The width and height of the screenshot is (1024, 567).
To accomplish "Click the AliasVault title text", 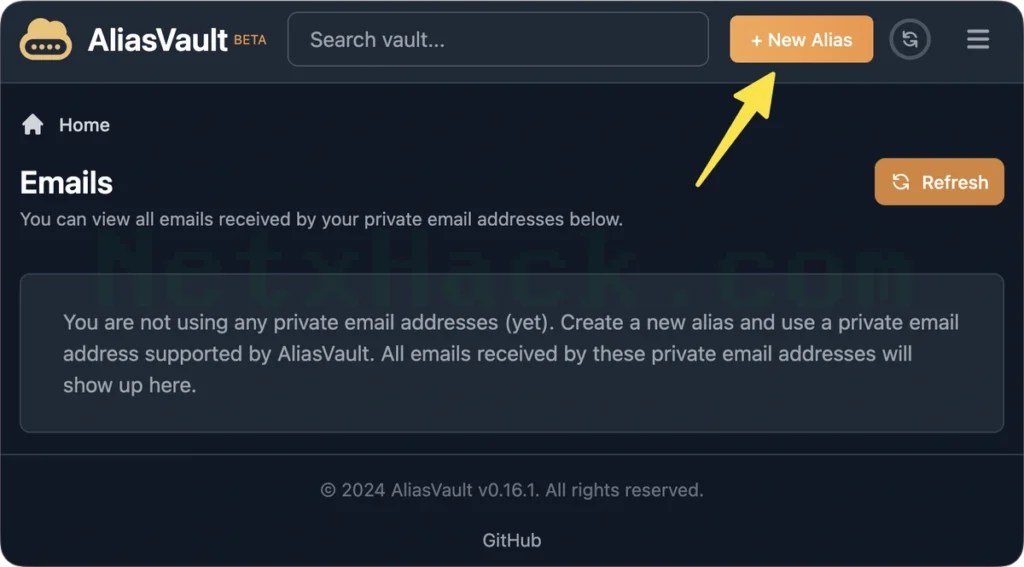I will point(157,40).
